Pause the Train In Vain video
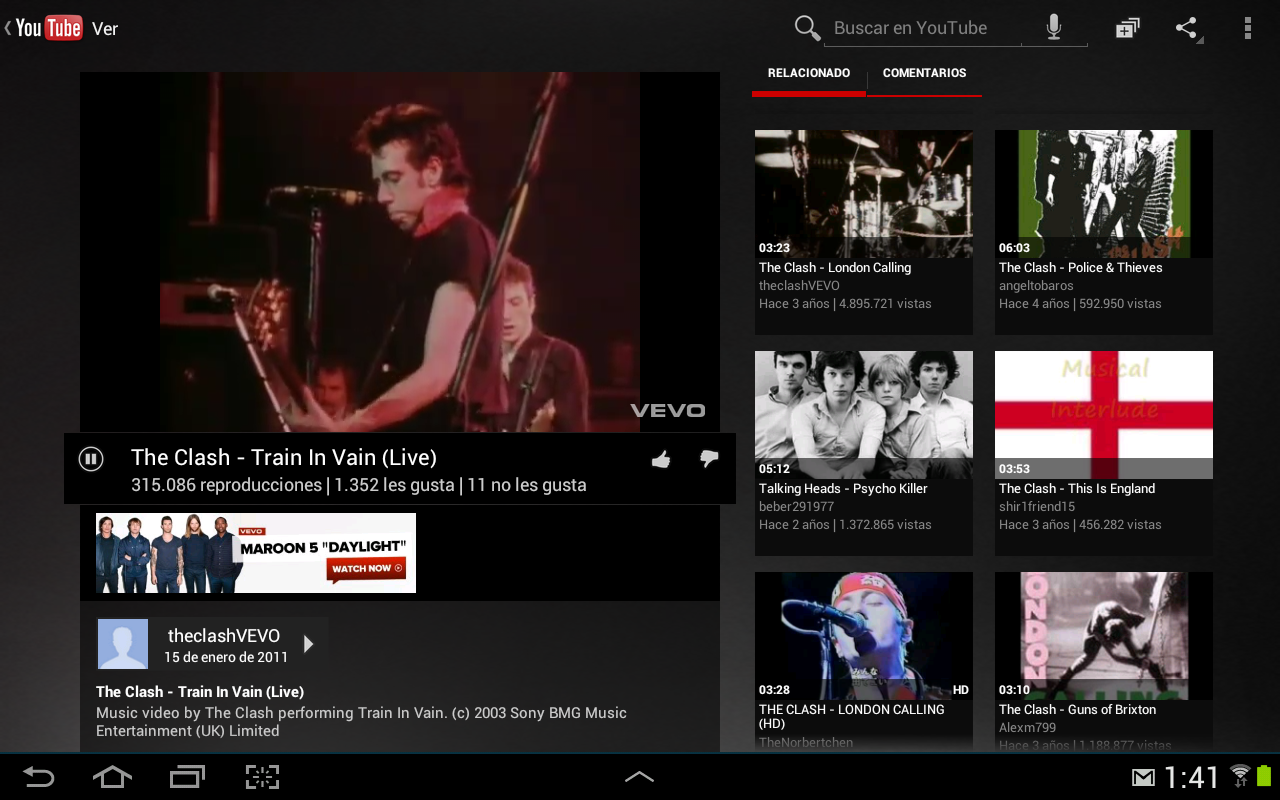The width and height of the screenshot is (1280, 800). click(x=91, y=459)
